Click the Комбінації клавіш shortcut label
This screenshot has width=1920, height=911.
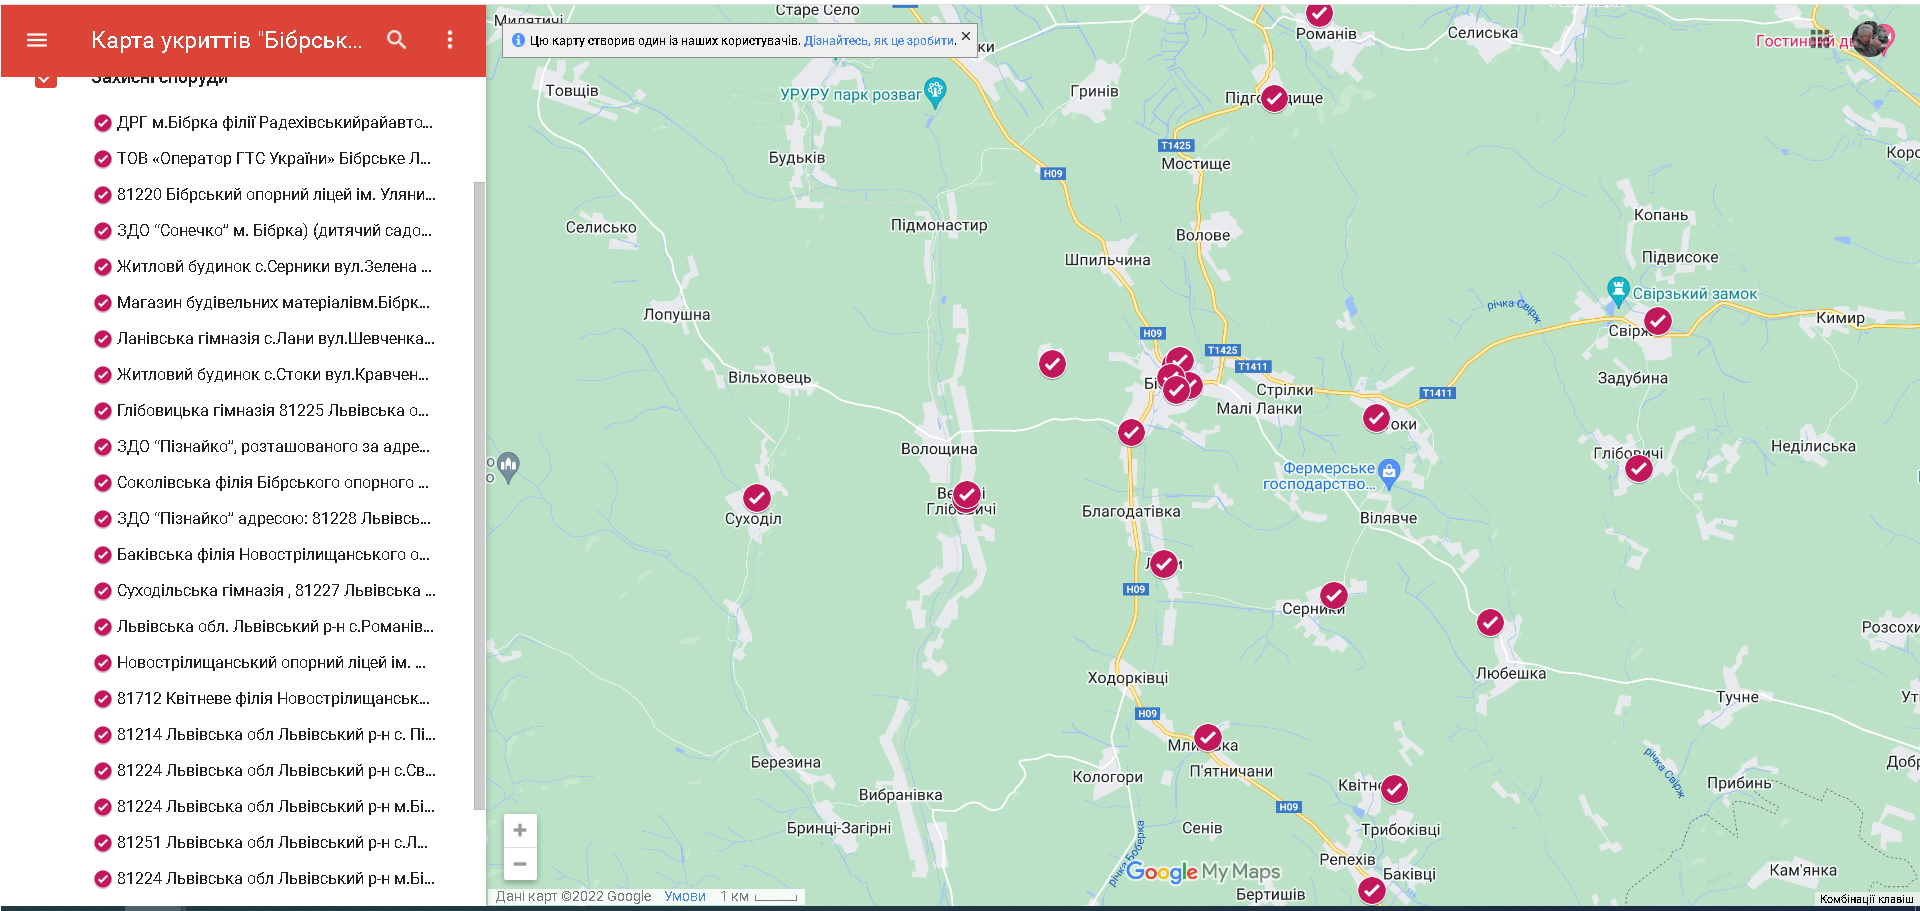tap(1866, 899)
